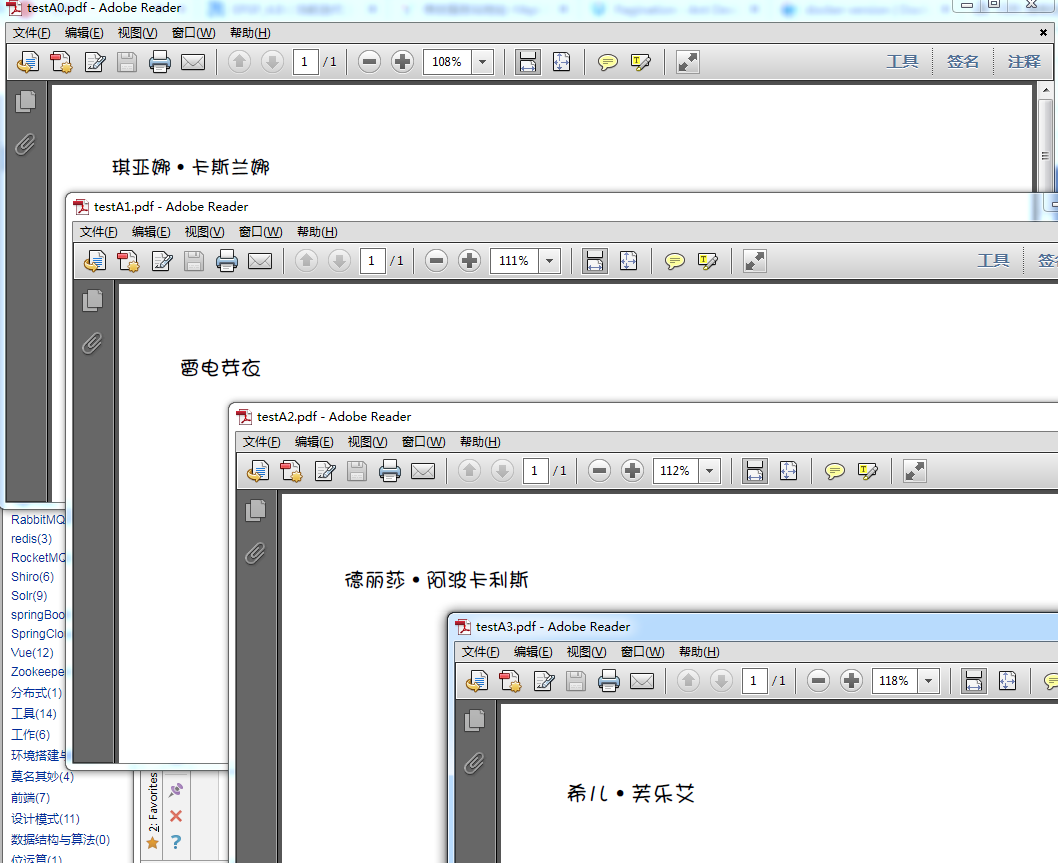Open zoom dropdown showing 112%
Viewport: 1058px width, 863px height.
point(709,471)
